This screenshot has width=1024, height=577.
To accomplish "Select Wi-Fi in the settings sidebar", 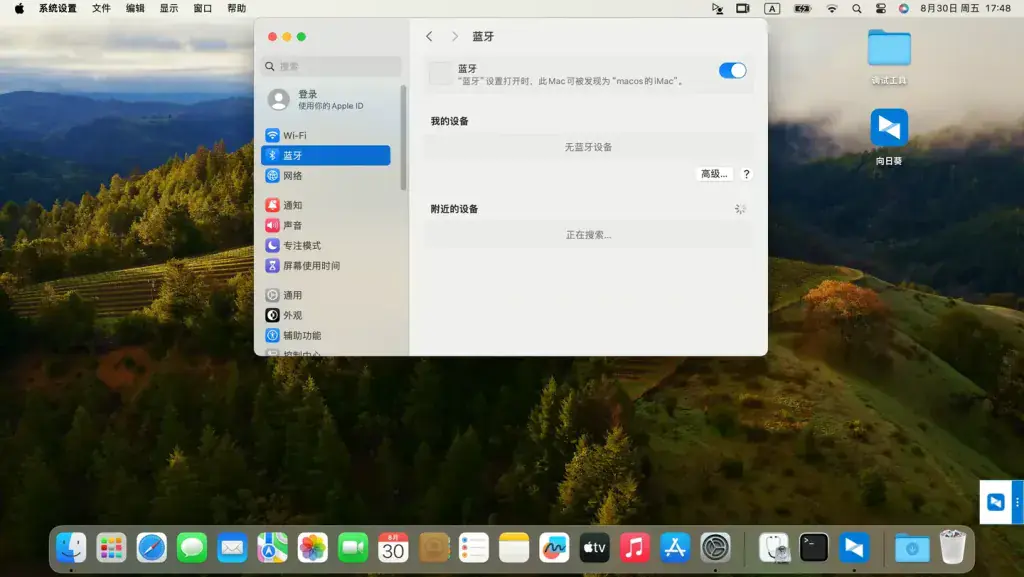I will point(326,135).
